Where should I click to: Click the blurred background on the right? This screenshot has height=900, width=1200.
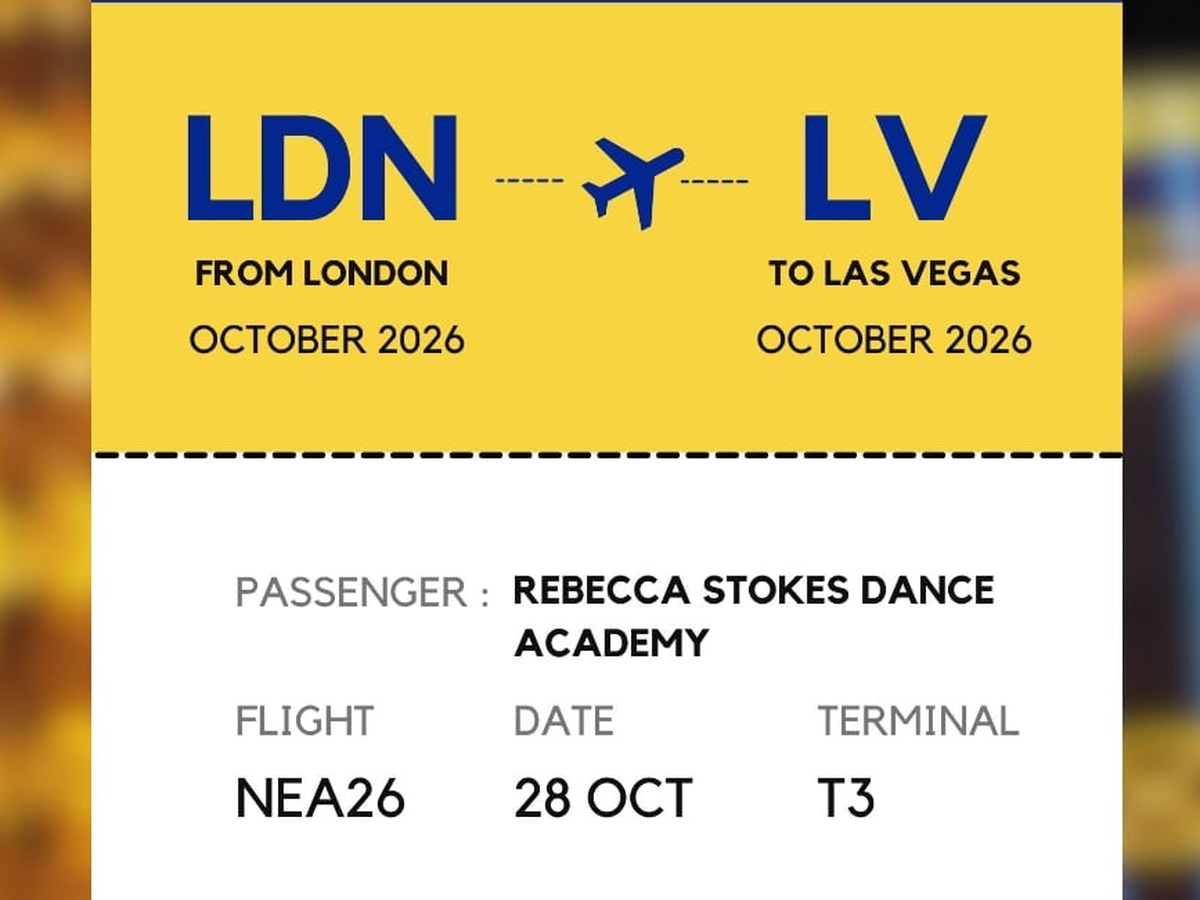pos(1161,450)
